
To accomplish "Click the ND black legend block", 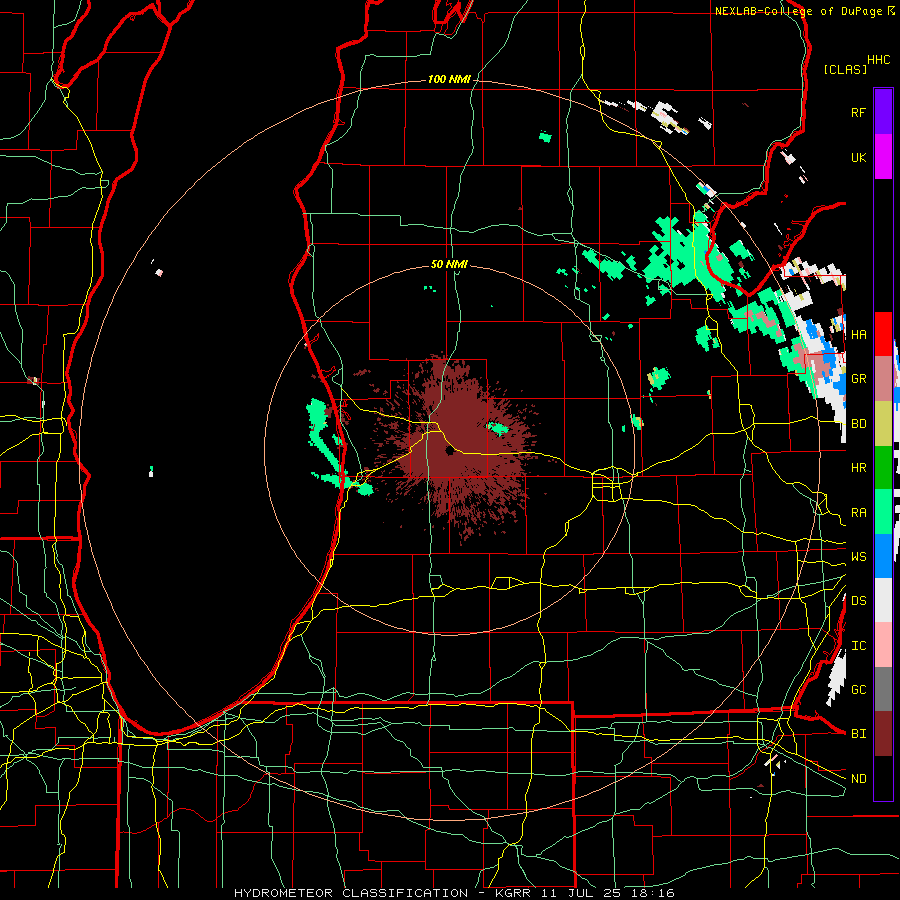I will tap(883, 778).
